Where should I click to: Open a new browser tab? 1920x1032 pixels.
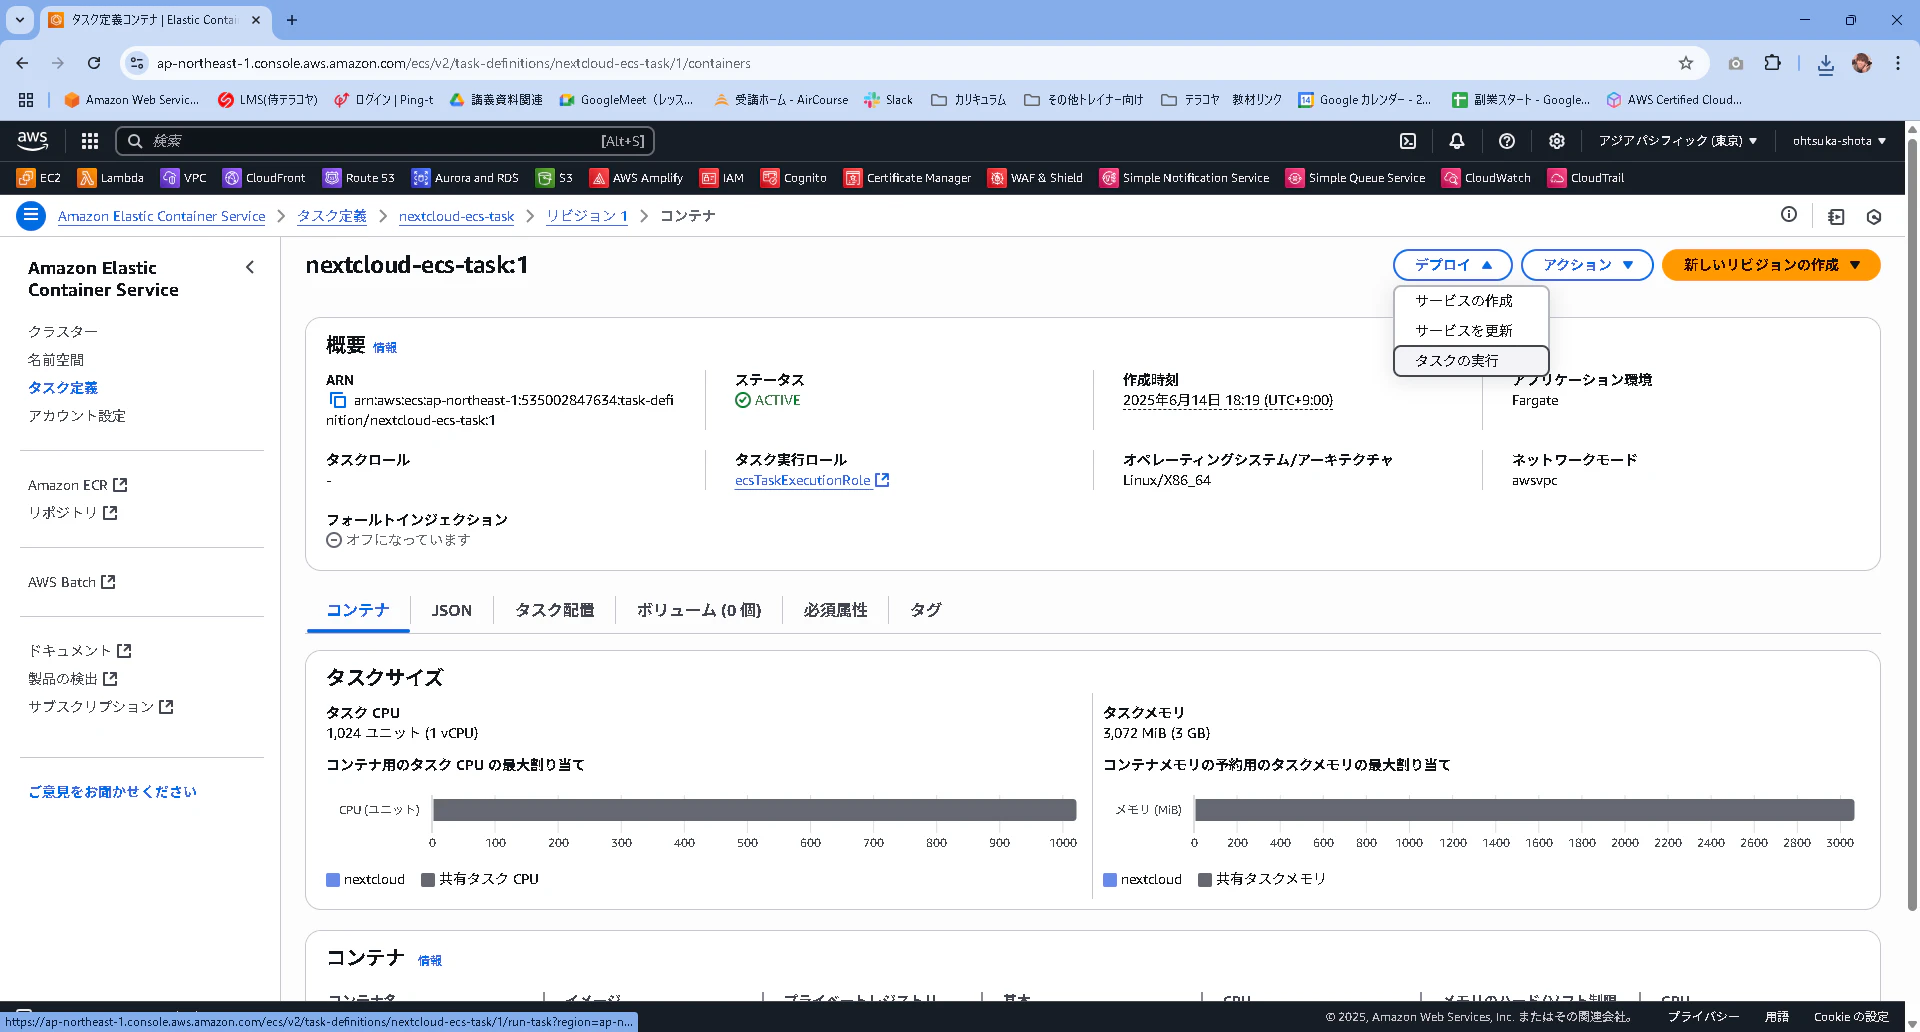(292, 20)
